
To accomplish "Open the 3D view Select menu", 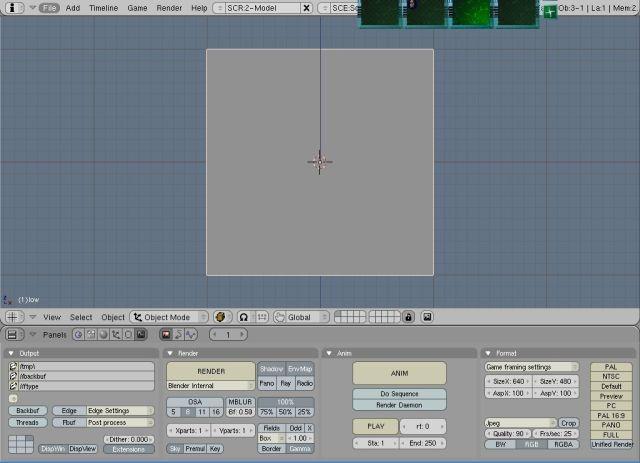I will (81, 317).
